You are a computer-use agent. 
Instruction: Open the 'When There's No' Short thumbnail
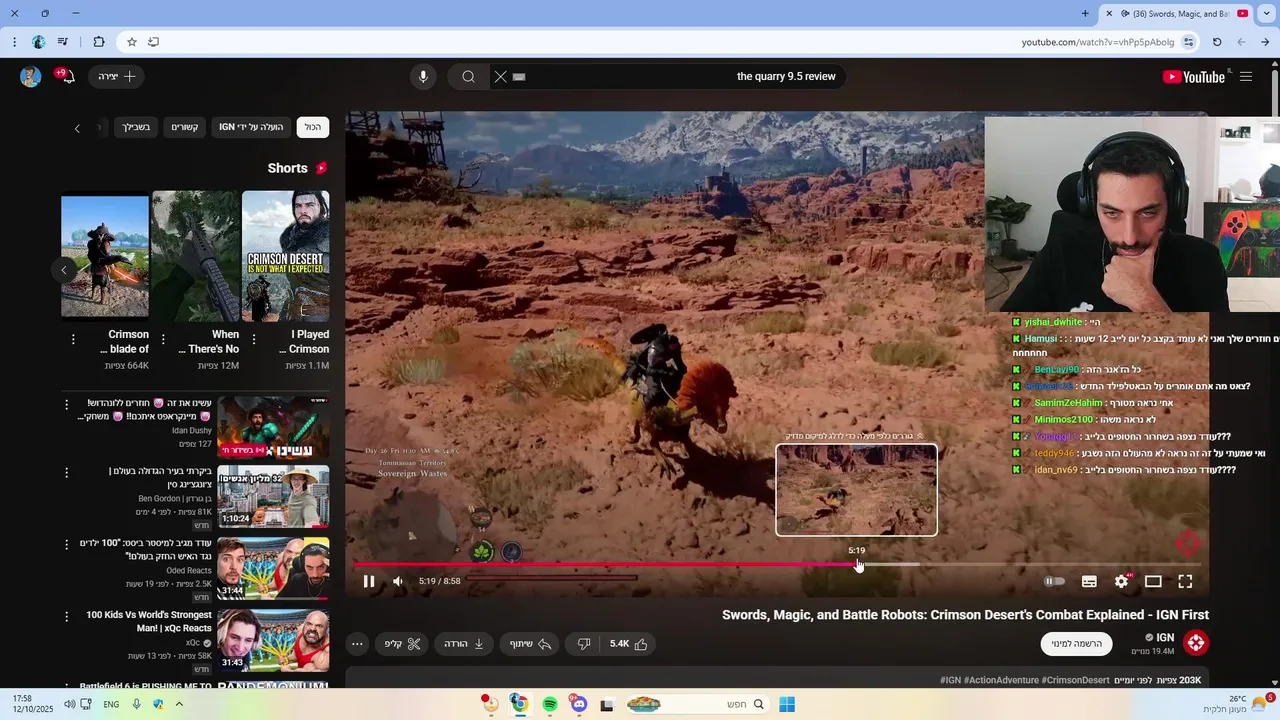tap(195, 254)
